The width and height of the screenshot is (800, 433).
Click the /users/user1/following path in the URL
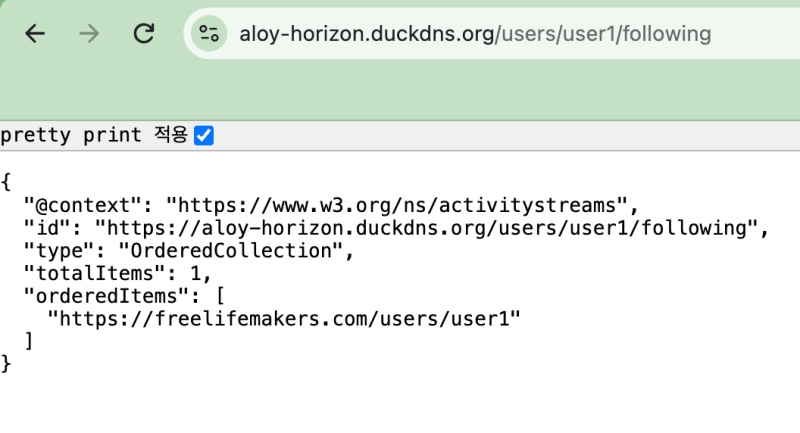(x=603, y=34)
